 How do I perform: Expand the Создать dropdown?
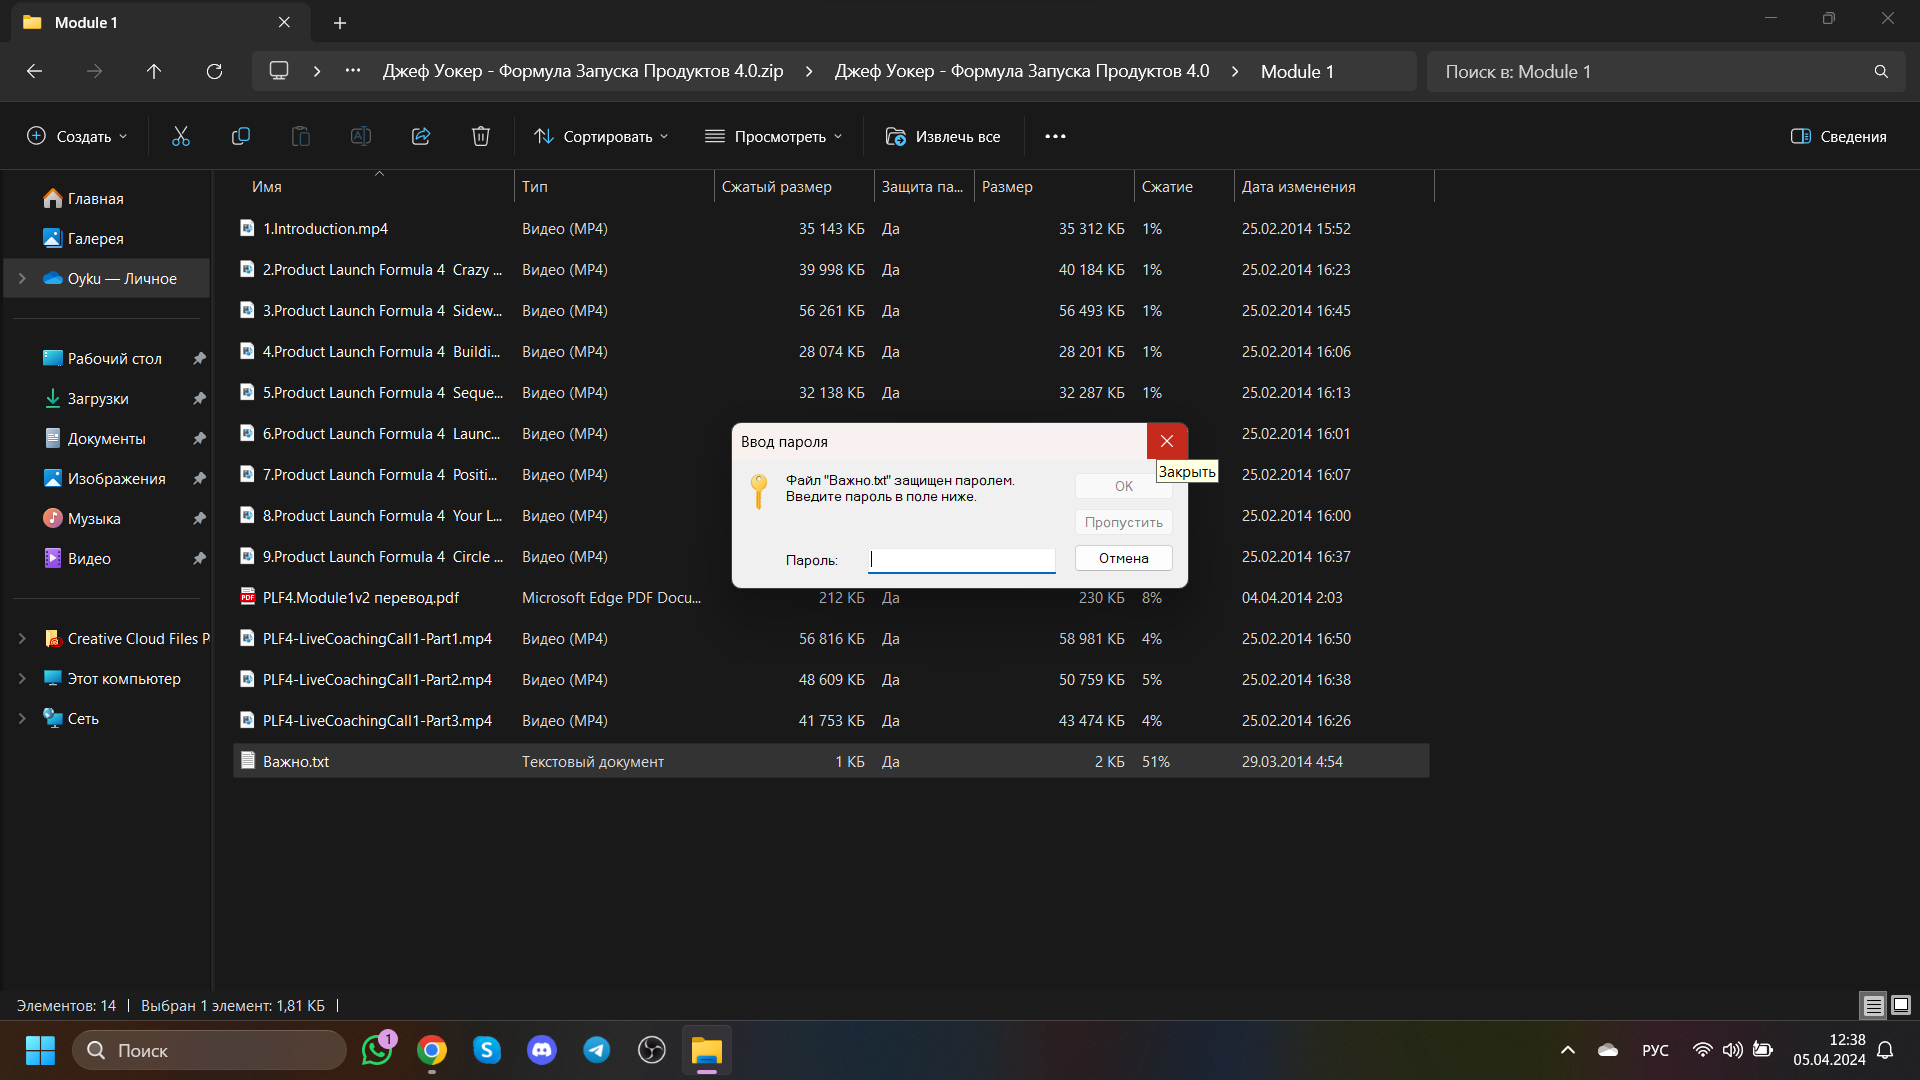click(78, 136)
